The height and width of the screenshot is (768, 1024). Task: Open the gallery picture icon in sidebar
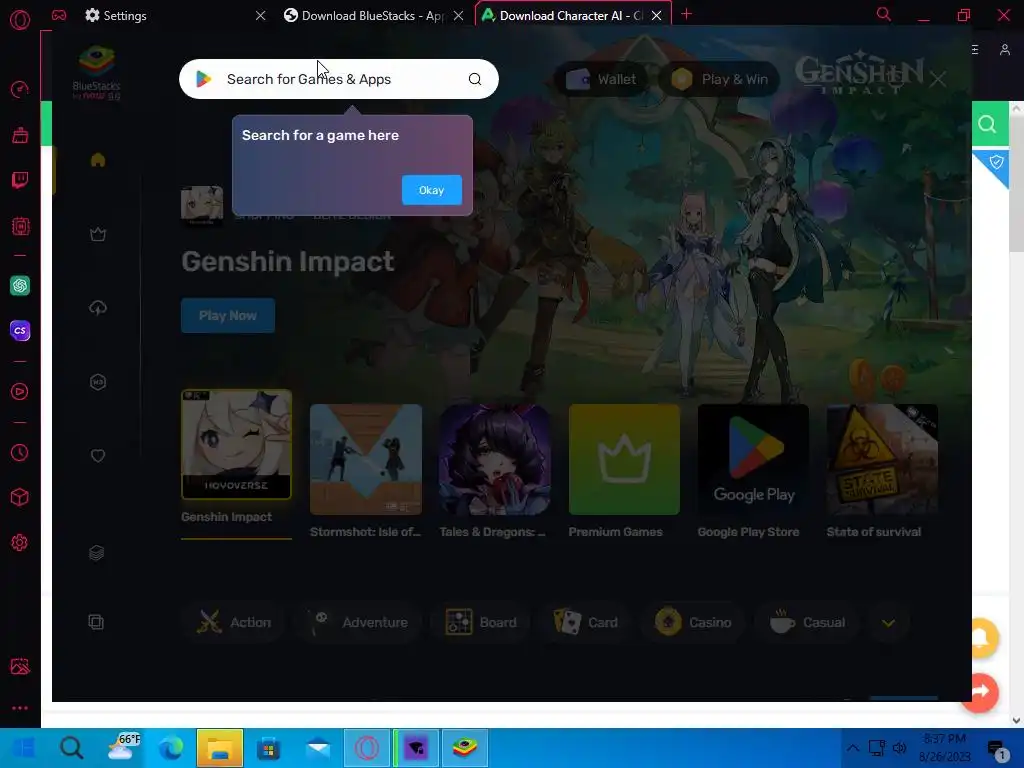pos(20,666)
